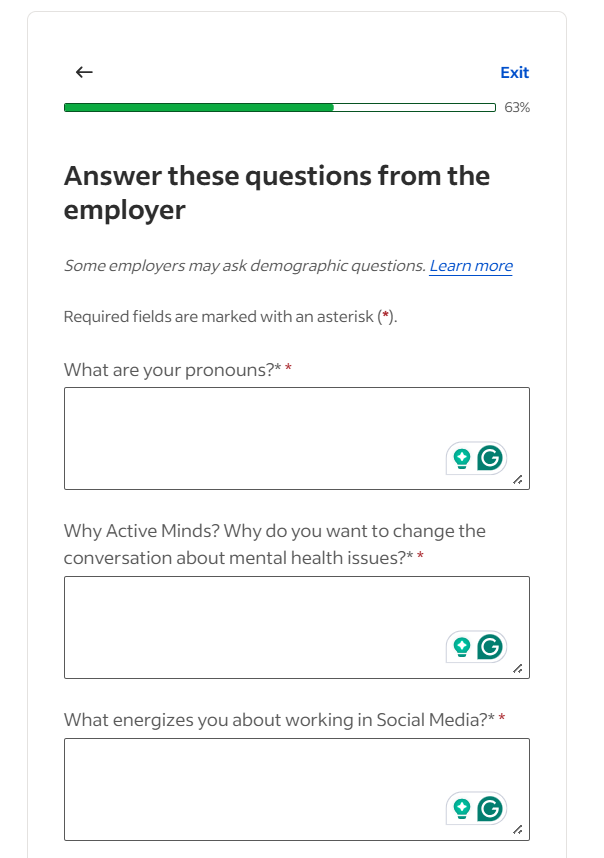Exit the application form
604x858 pixels.
pyautogui.click(x=514, y=72)
